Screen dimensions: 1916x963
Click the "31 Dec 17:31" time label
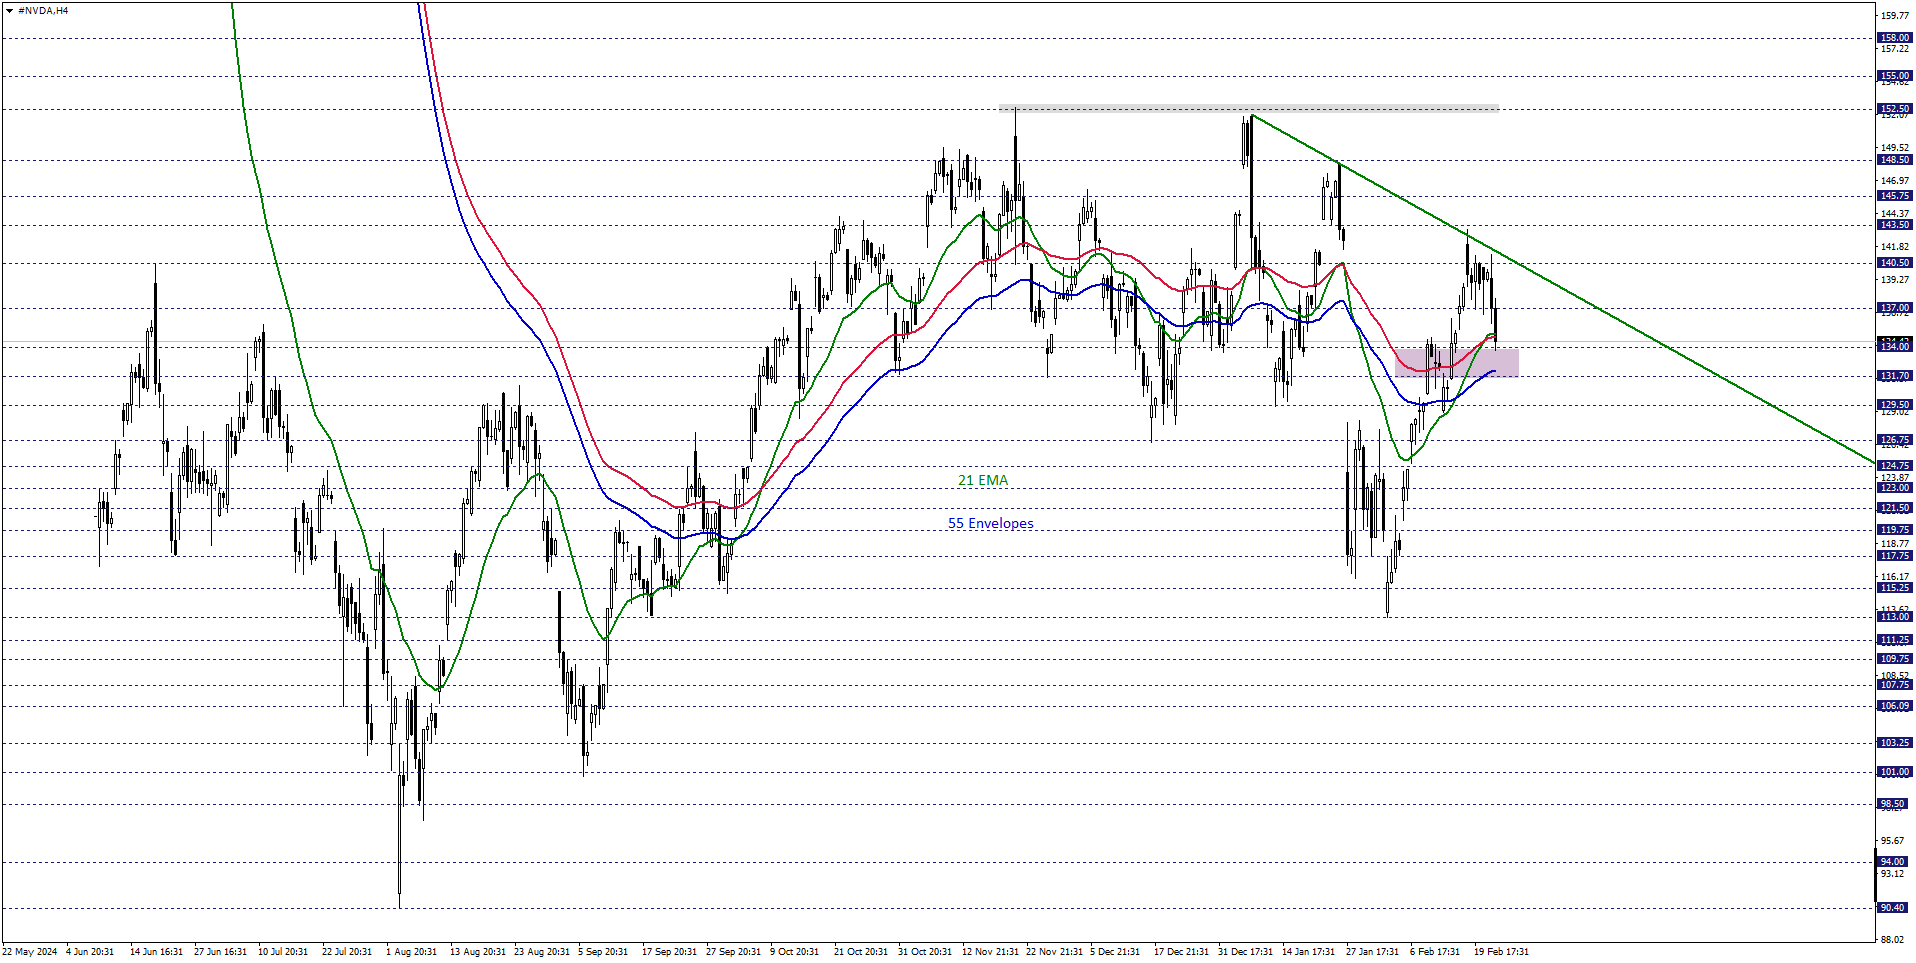tap(1245, 952)
